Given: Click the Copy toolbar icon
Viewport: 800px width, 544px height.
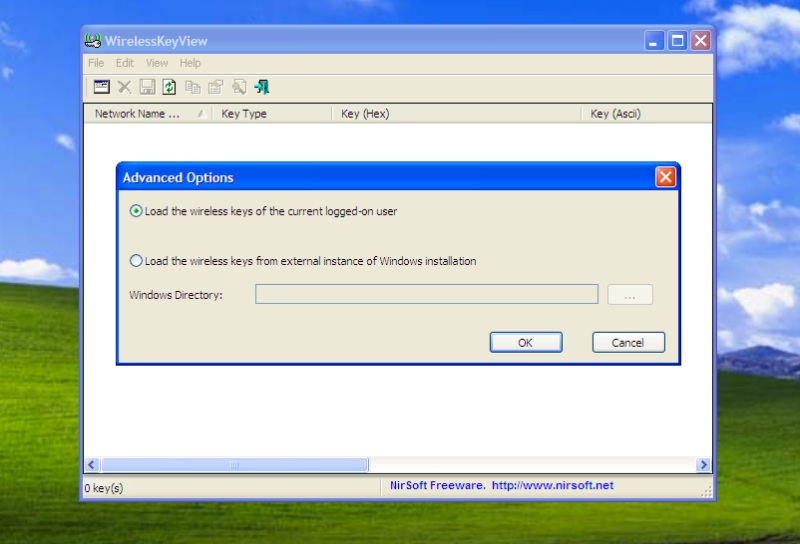Looking at the screenshot, I should pos(193,87).
